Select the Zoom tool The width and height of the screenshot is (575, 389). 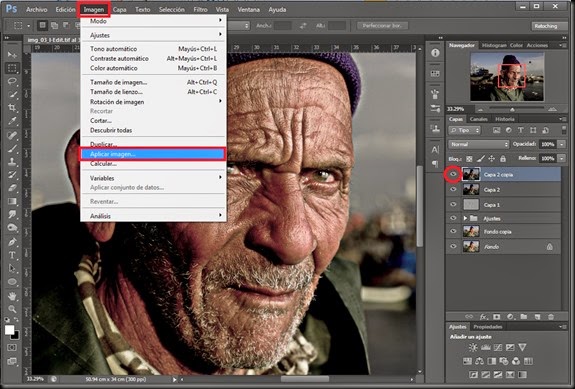click(x=12, y=309)
